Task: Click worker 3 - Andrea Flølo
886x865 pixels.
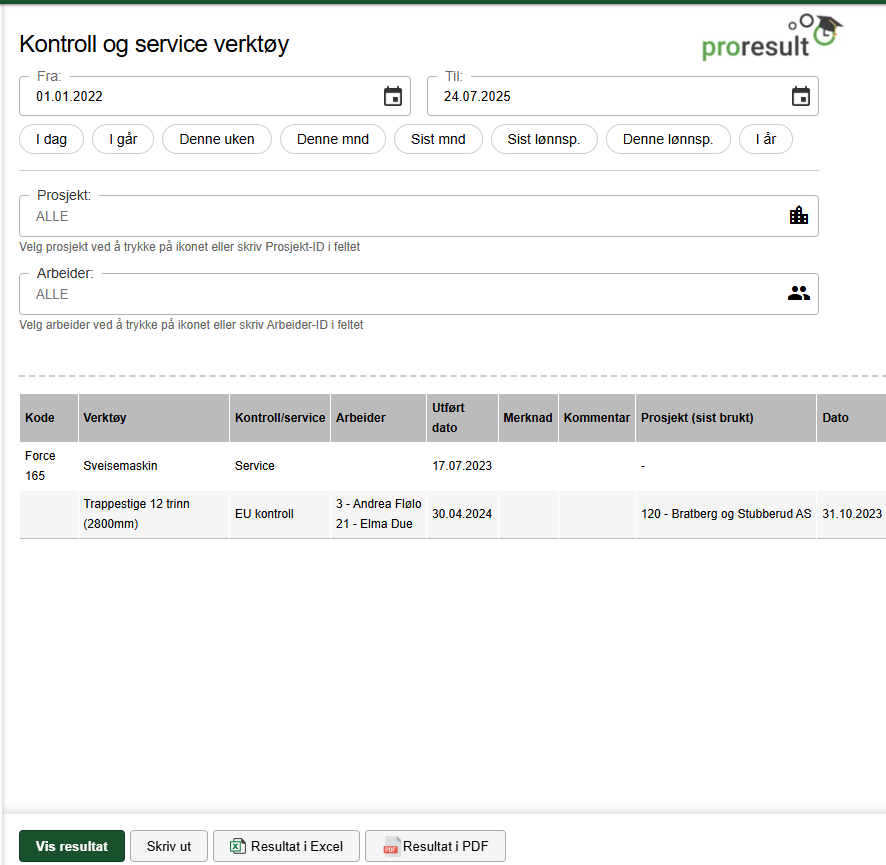Action: (x=379, y=503)
